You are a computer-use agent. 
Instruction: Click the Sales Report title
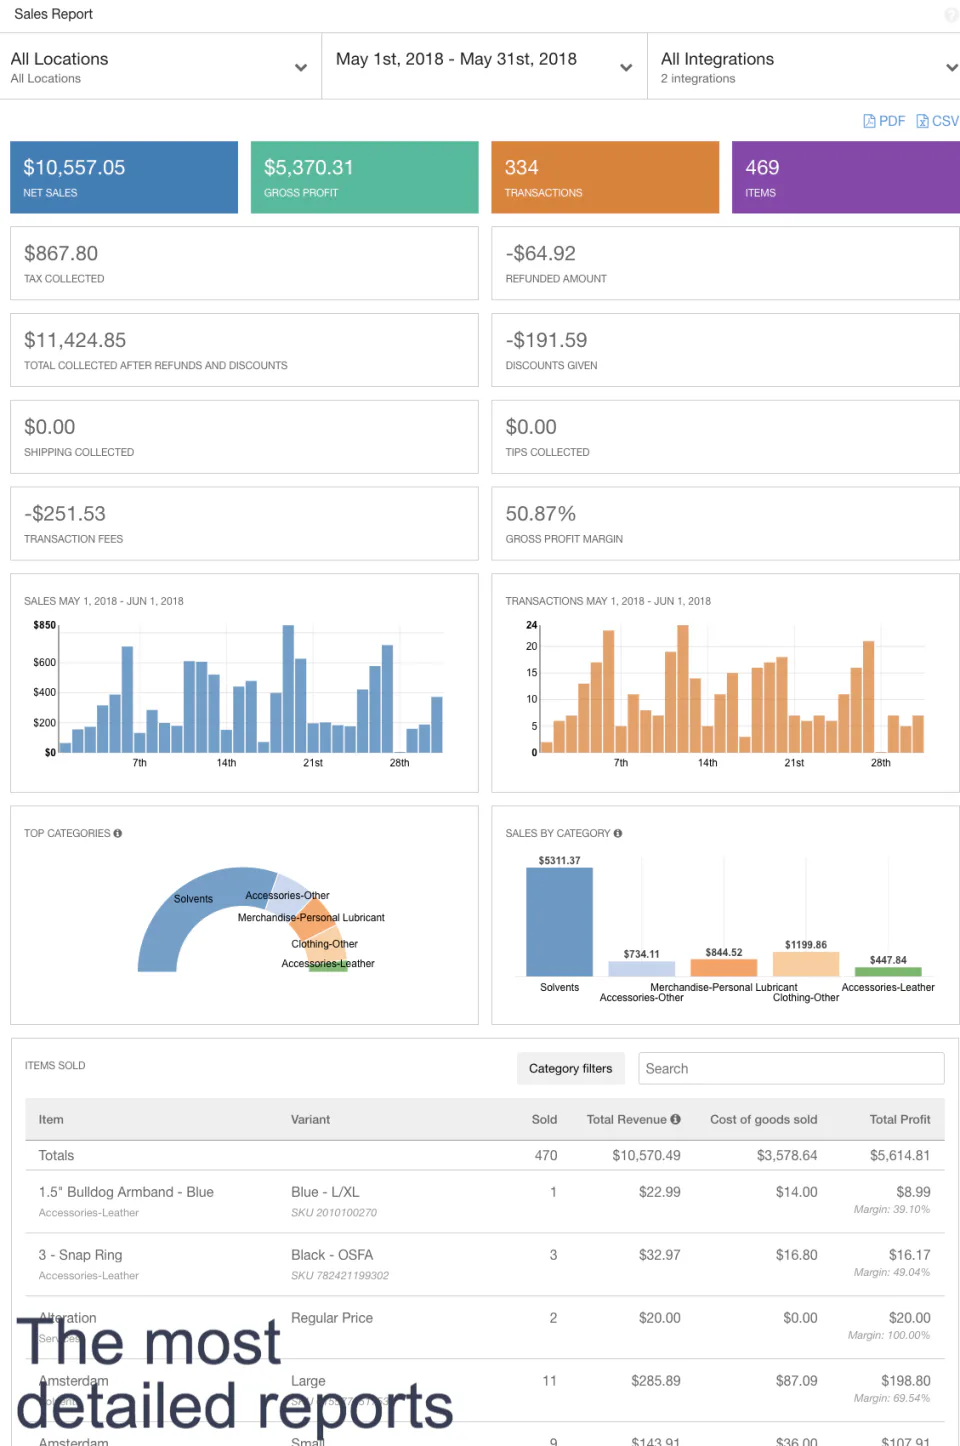click(x=52, y=14)
